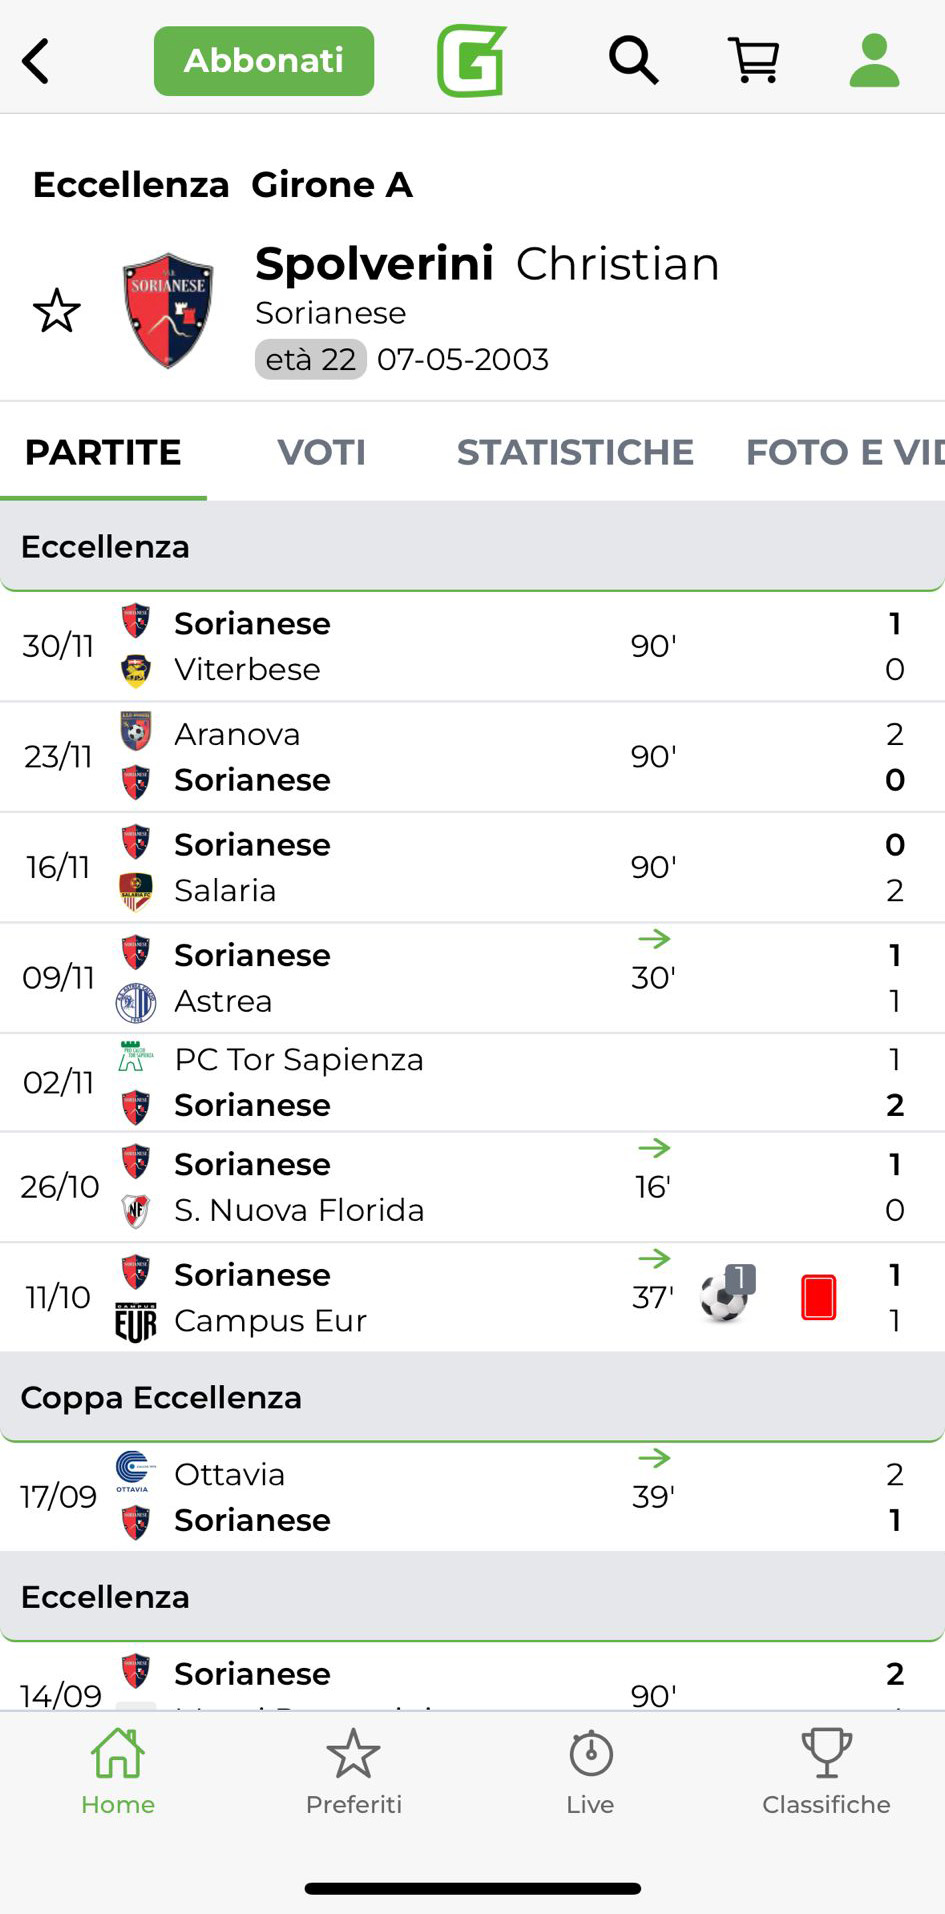The image size is (945, 1914).
Task: Tap red card icon in Campus Eur match
Action: (818, 1297)
